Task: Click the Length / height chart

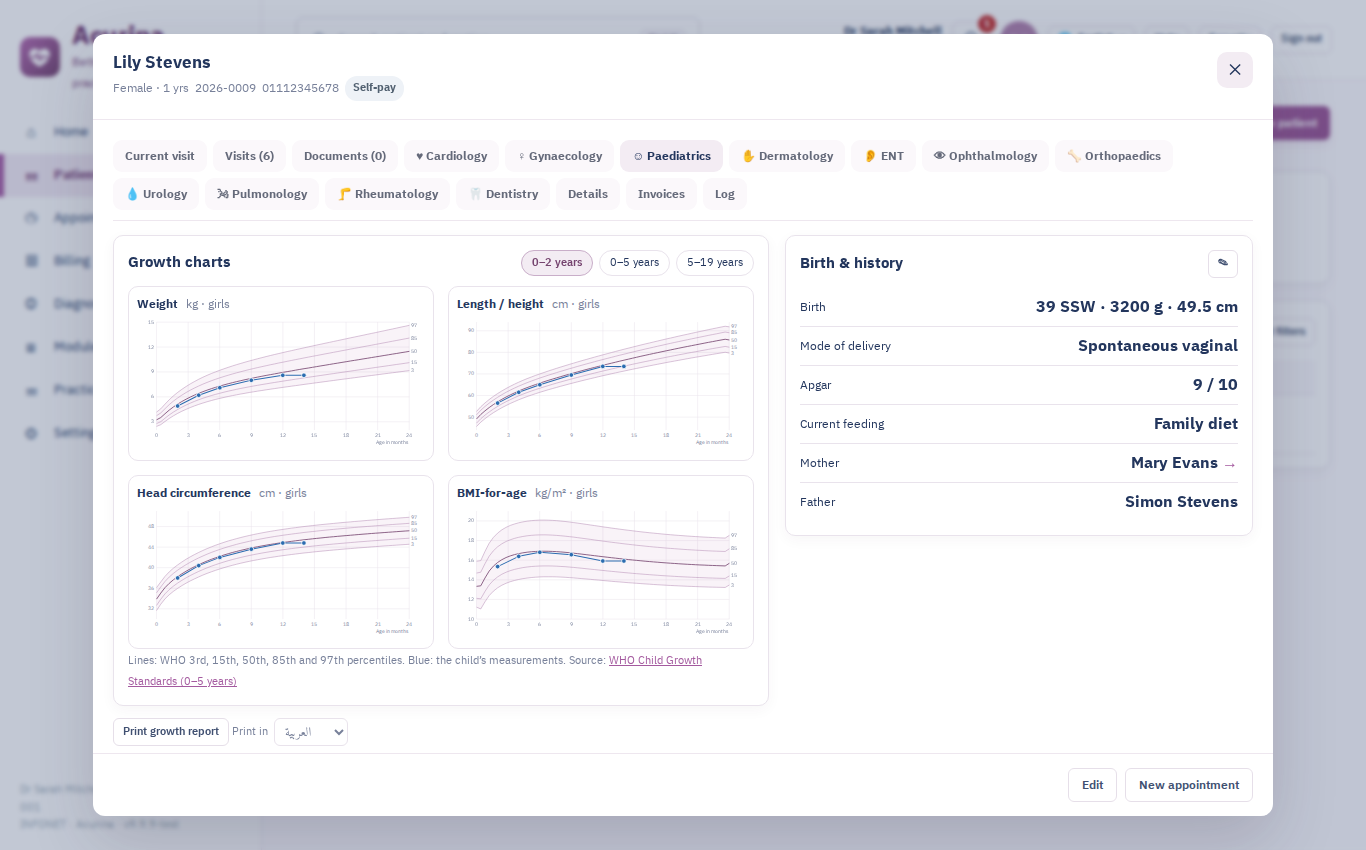Action: point(601,373)
